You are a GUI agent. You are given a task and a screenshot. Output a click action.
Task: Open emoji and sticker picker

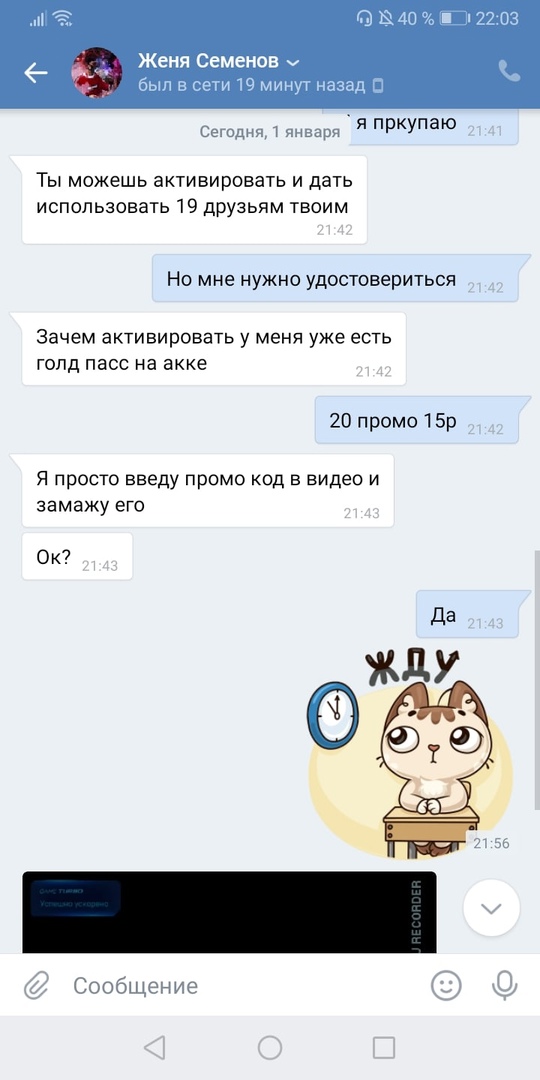pyautogui.click(x=446, y=985)
